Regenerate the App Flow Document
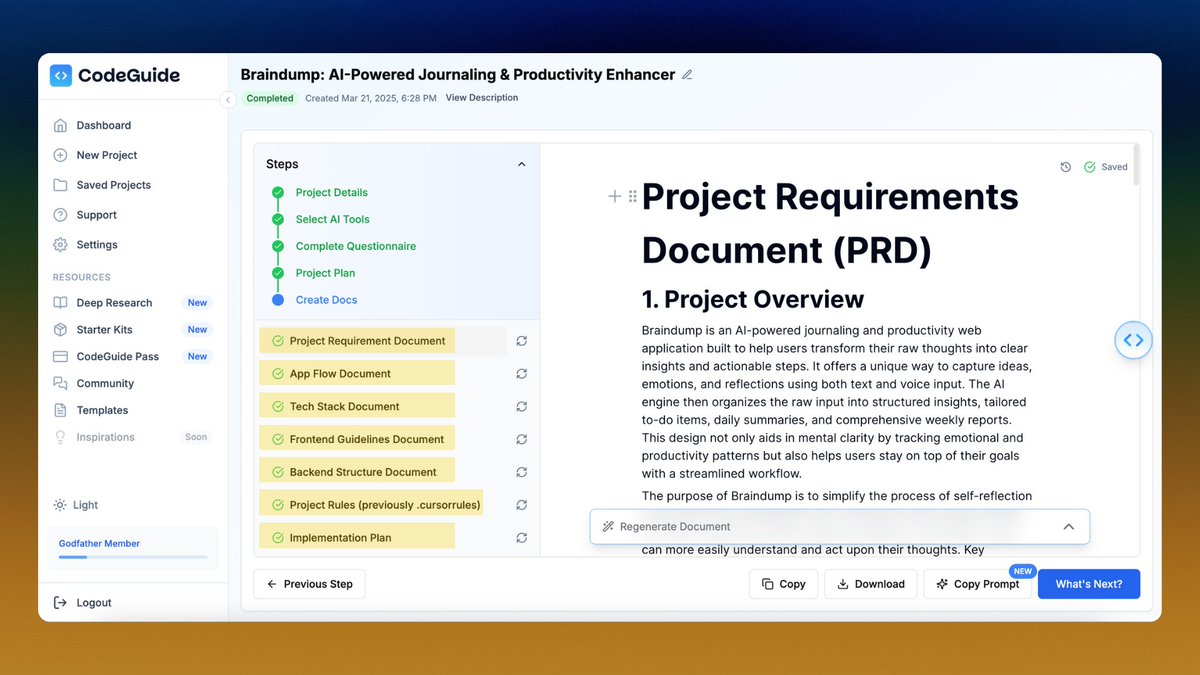1200x675 pixels. point(522,374)
